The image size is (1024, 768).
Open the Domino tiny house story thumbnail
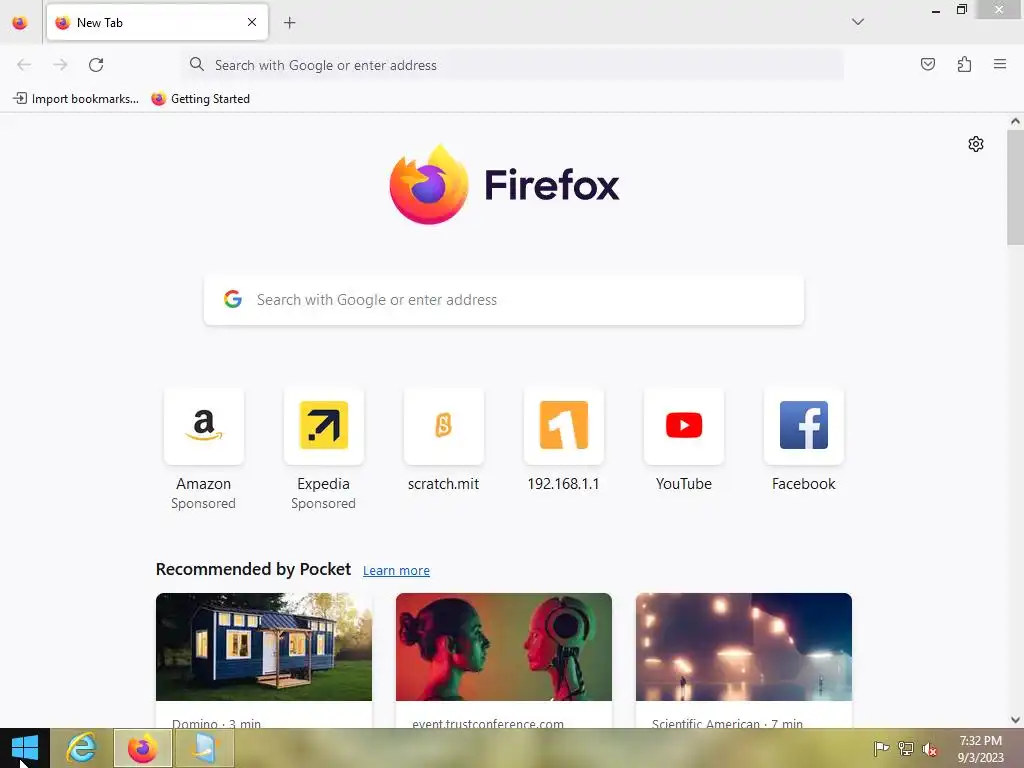264,647
